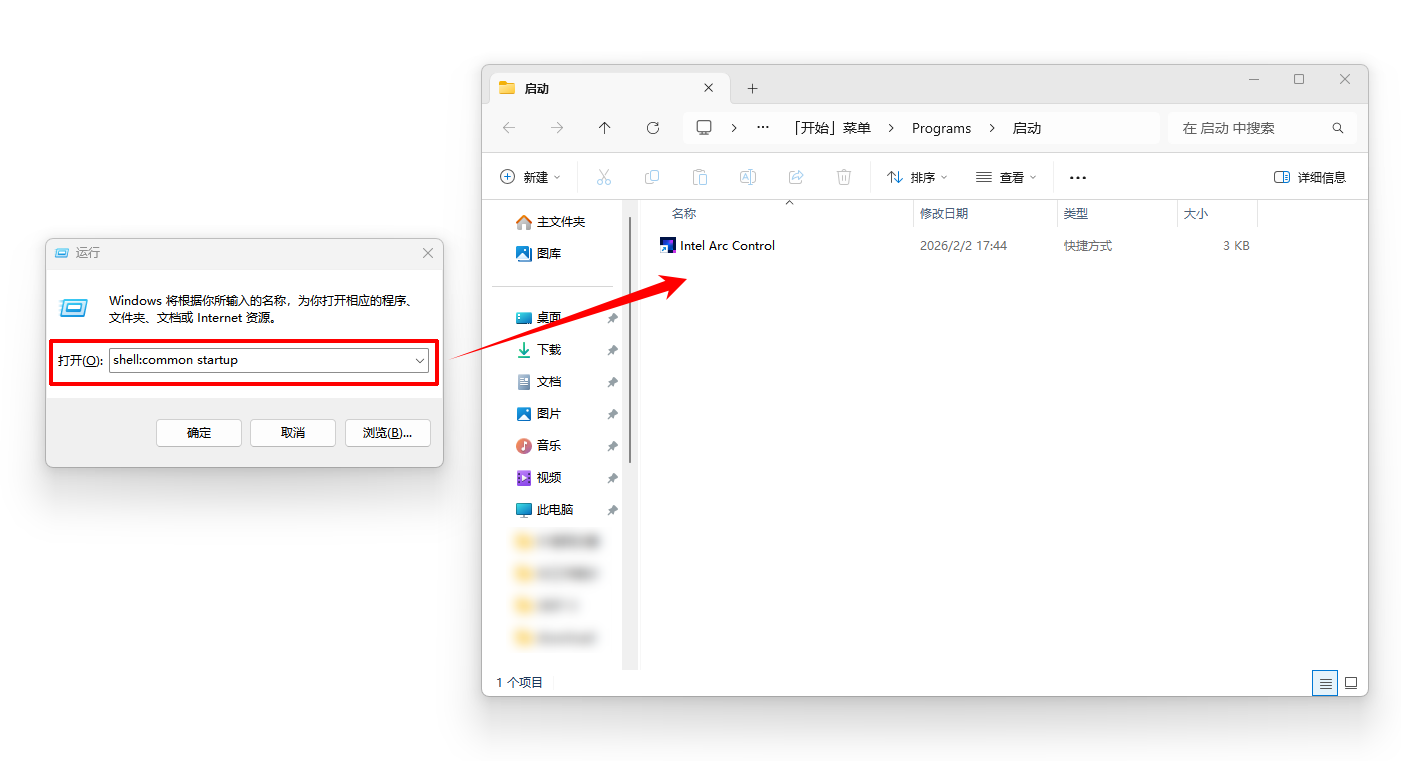The height and width of the screenshot is (761, 1401).
Task: Click the 确定 button in Run dialog
Action: [199, 433]
